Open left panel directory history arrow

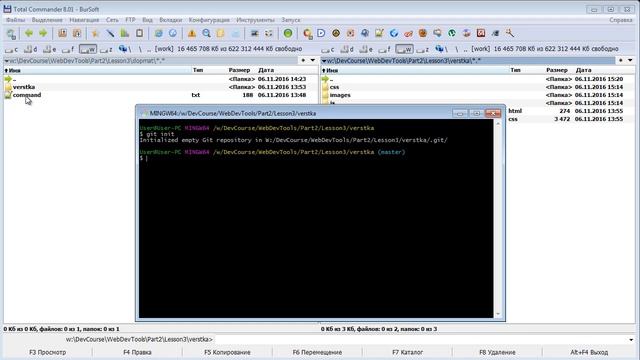pos(313,60)
